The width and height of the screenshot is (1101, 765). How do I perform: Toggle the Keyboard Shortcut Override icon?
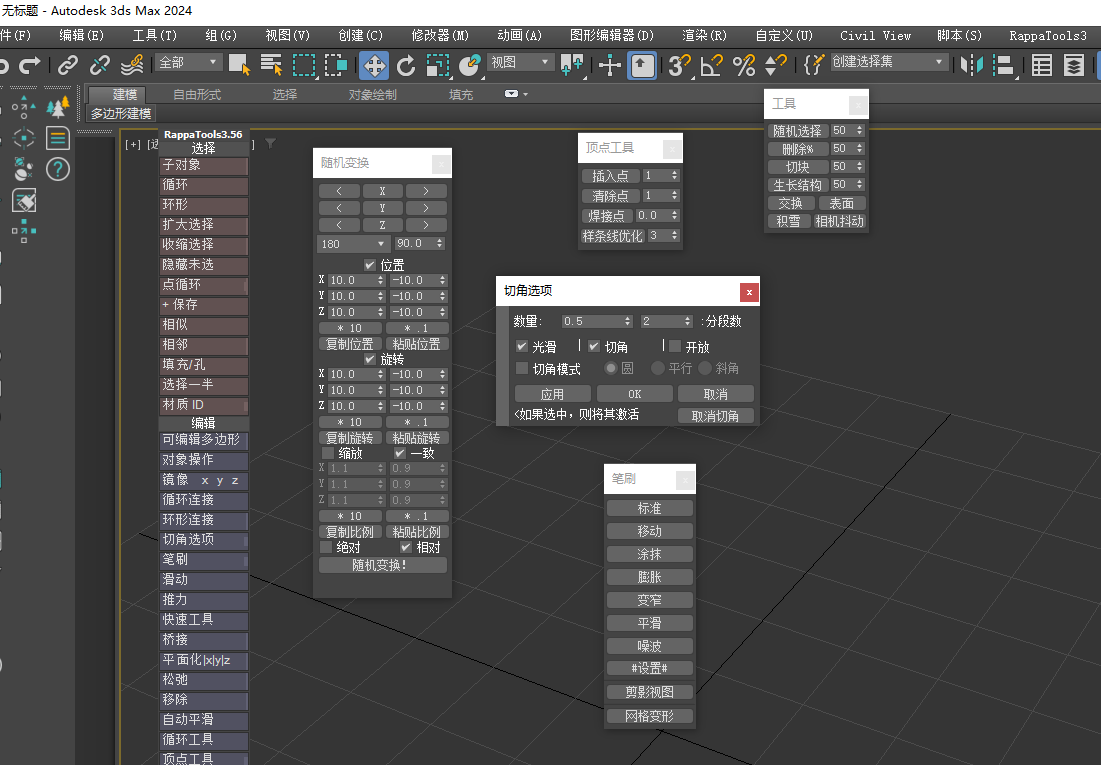[x=642, y=65]
